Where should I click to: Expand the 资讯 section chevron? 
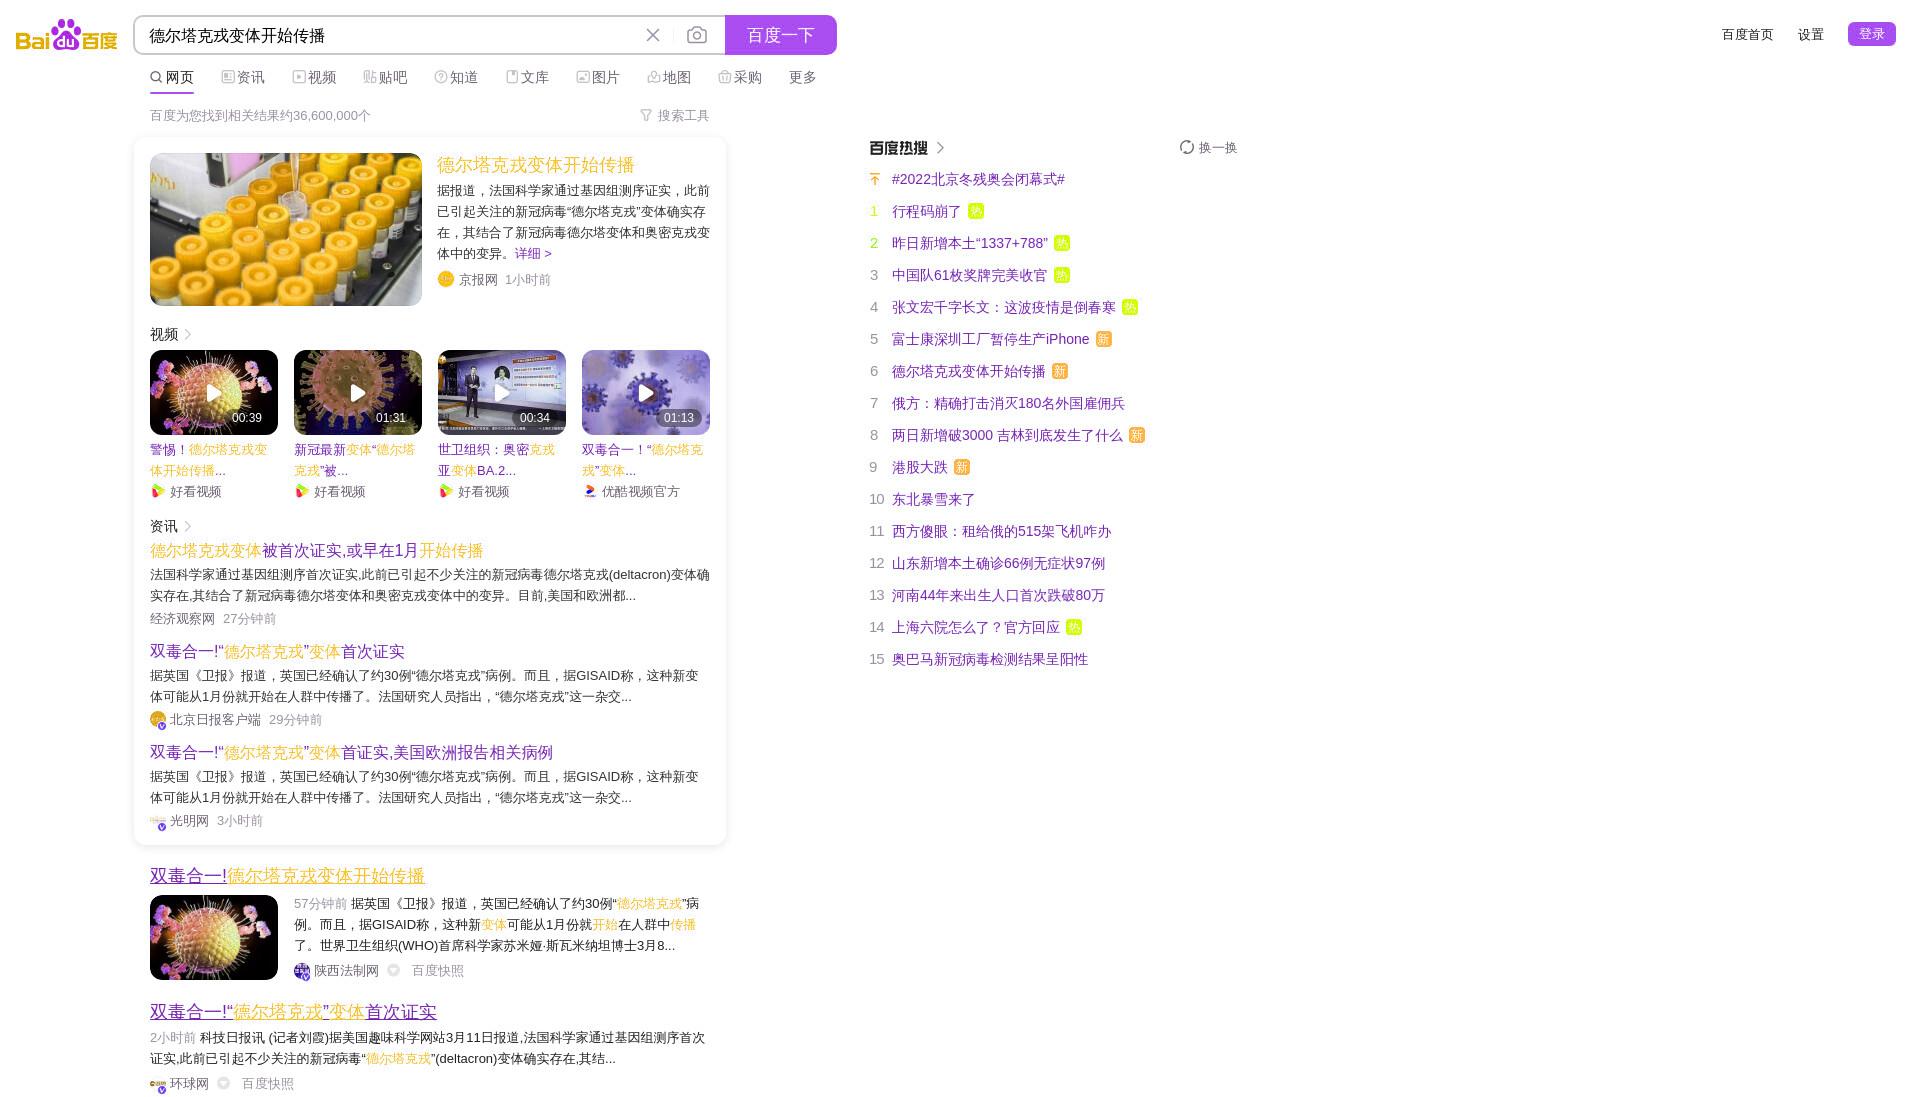point(188,526)
